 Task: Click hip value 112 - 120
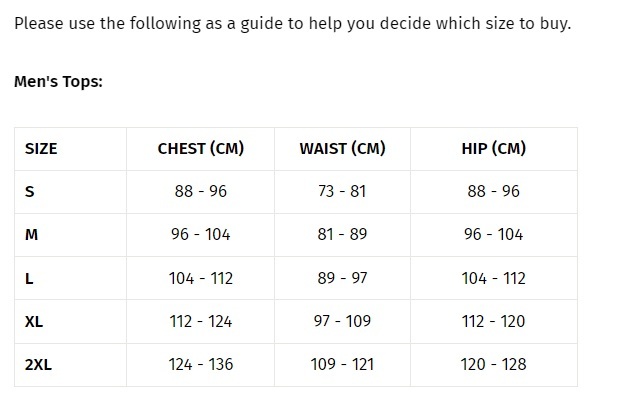(x=493, y=322)
